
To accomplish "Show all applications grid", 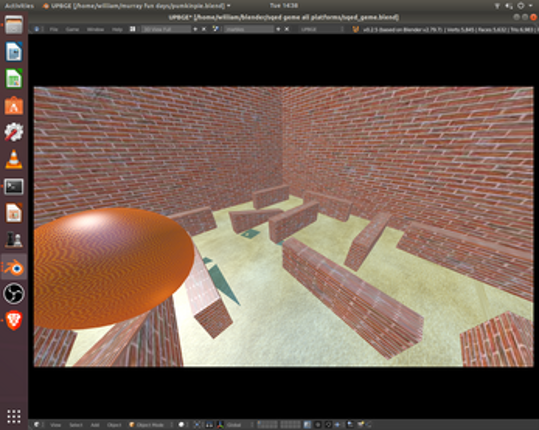I will point(14,416).
